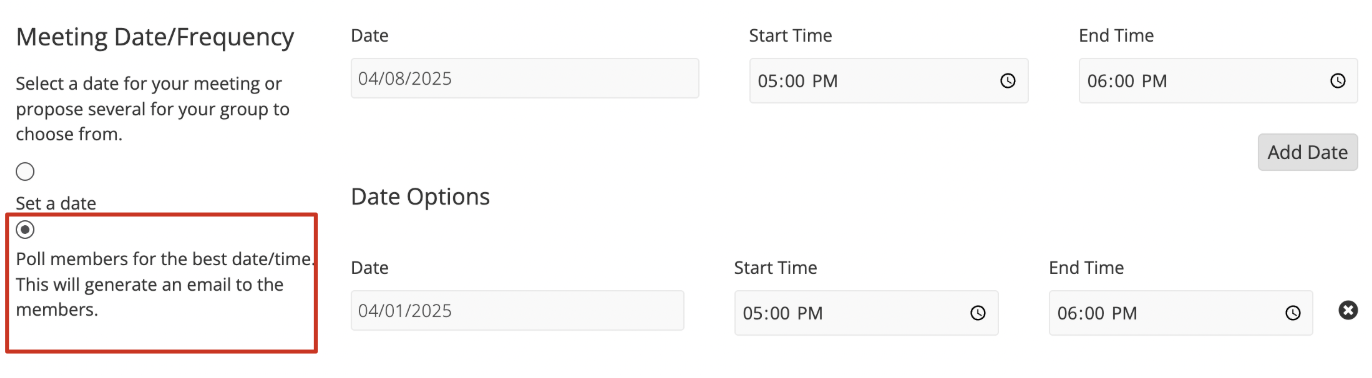The width and height of the screenshot is (1372, 378).
Task: Focus the Date Options Start Time field
Action: click(x=866, y=313)
